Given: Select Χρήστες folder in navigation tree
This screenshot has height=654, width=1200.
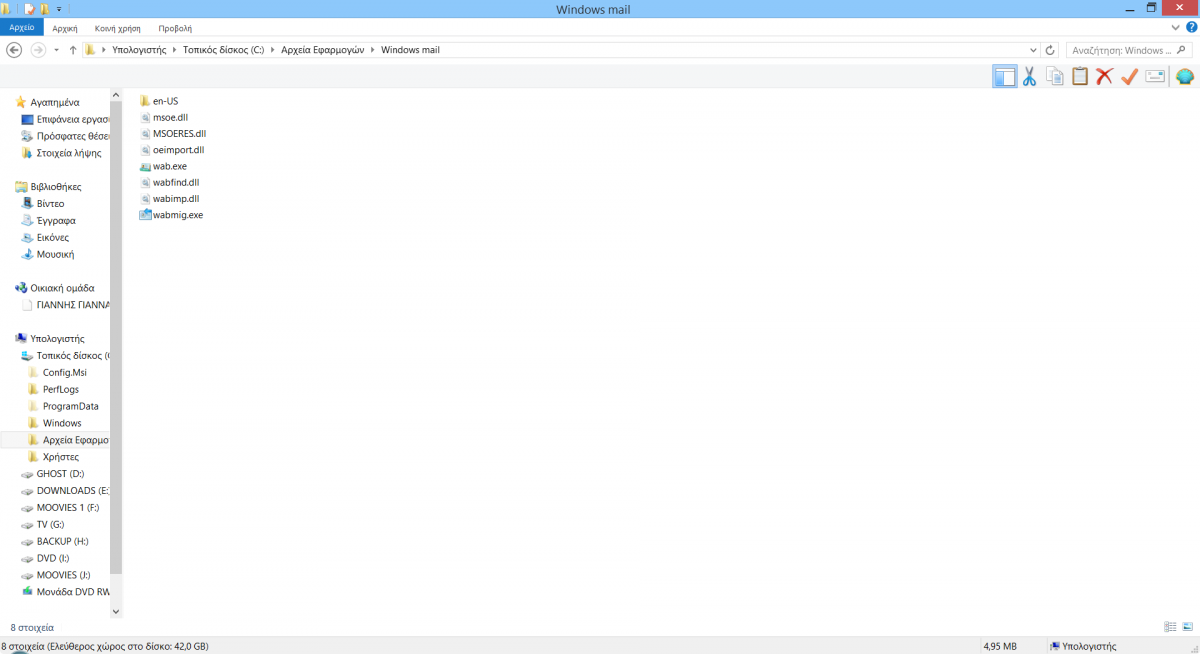Looking at the screenshot, I should pos(54,457).
